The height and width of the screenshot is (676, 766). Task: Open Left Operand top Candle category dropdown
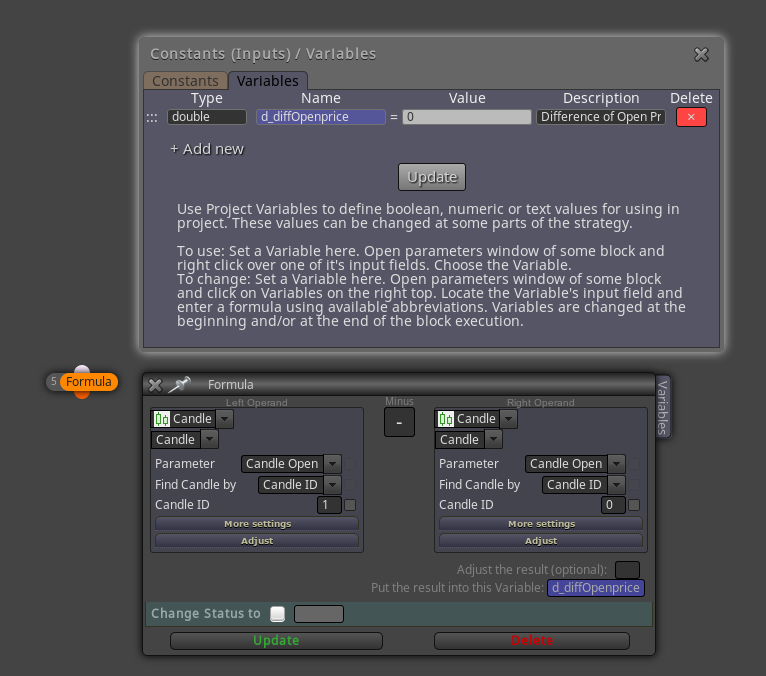[225, 419]
